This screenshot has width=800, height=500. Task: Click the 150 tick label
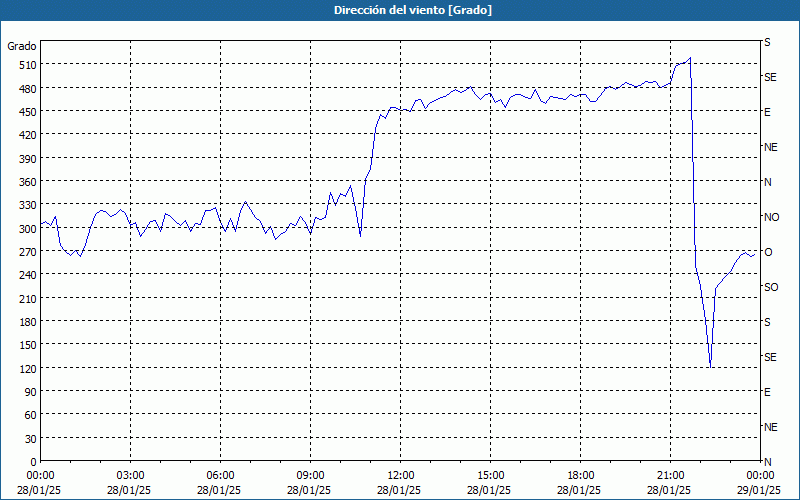pos(28,345)
